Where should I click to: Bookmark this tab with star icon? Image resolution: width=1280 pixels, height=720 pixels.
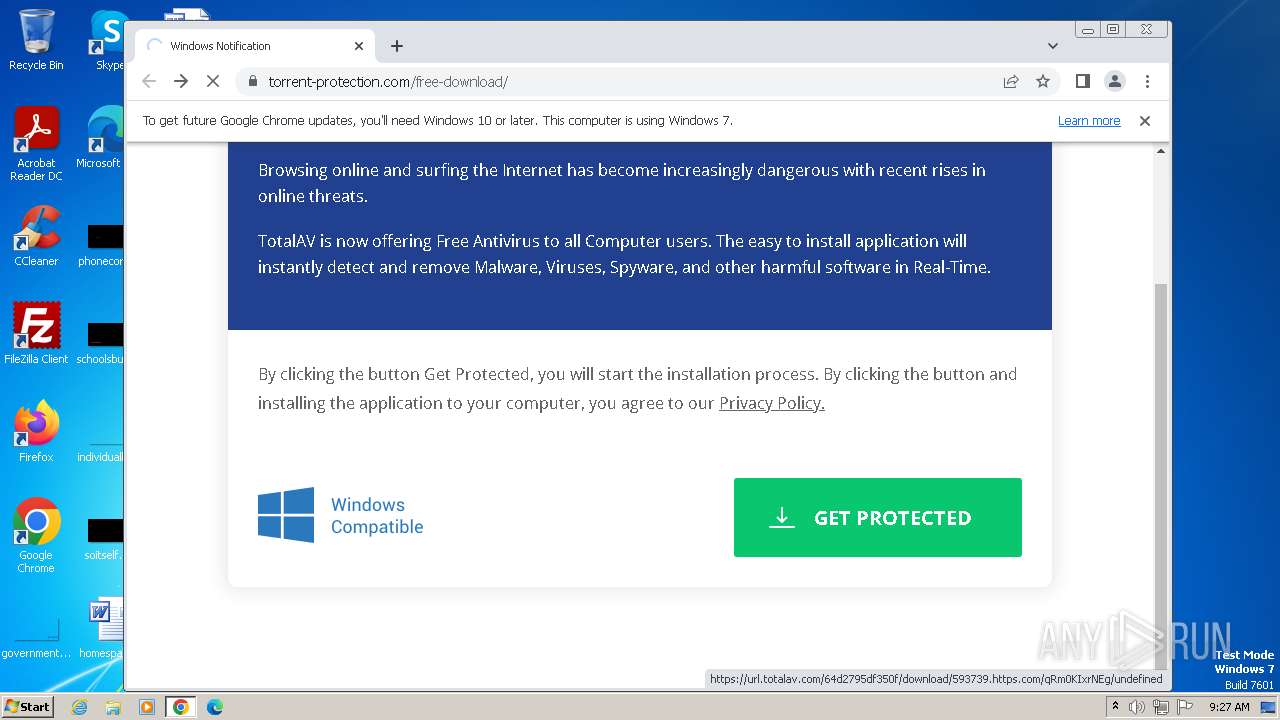click(x=1043, y=82)
